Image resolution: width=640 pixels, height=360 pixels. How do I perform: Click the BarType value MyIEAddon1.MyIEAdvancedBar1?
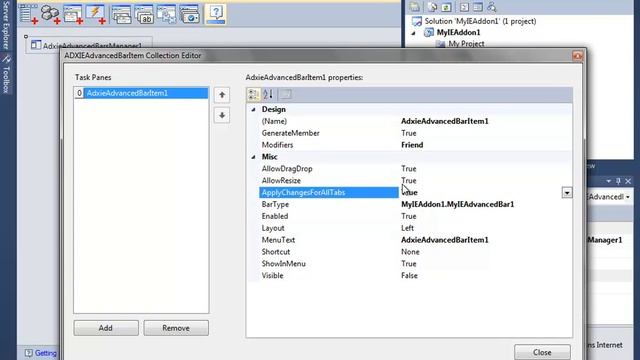tap(458, 204)
